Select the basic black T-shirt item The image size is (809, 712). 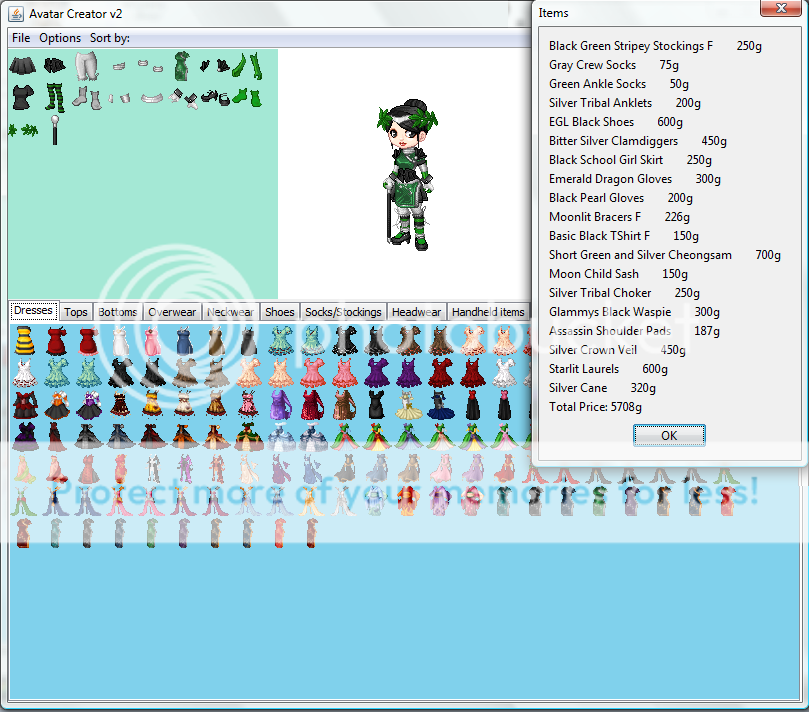point(21,98)
